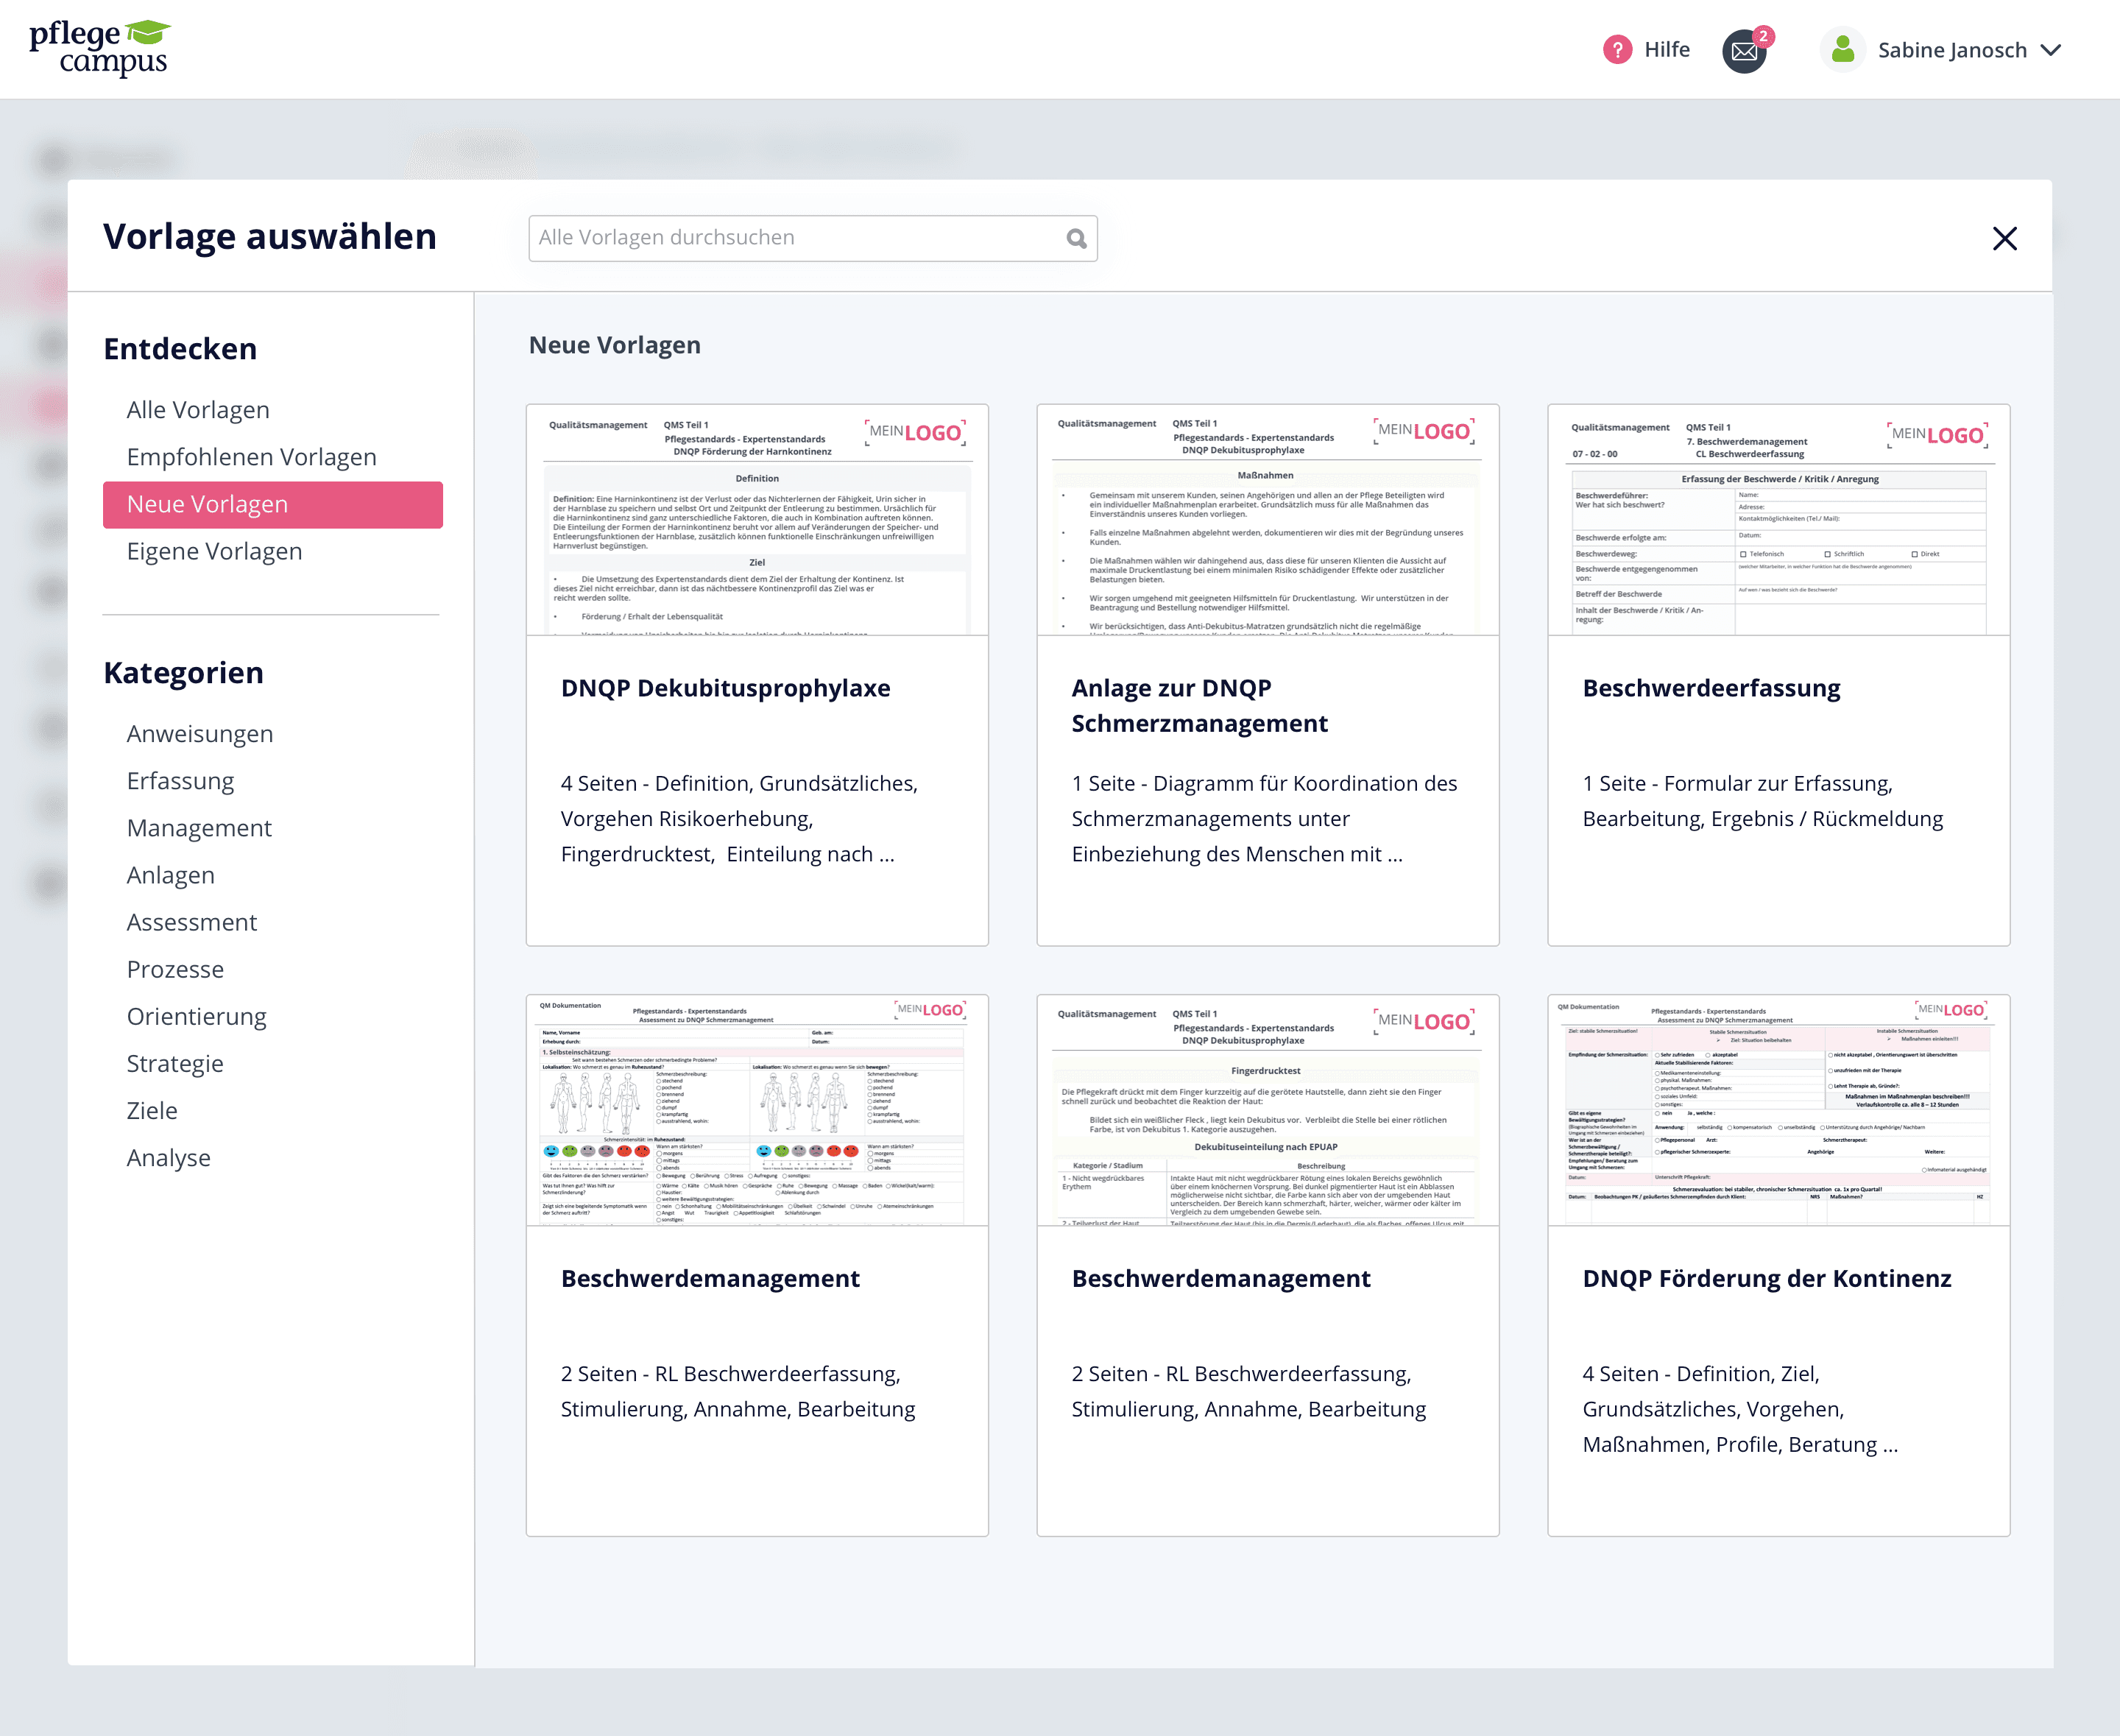
Task: Select the Beschwerdeerfassung template preview
Action: (1778, 520)
